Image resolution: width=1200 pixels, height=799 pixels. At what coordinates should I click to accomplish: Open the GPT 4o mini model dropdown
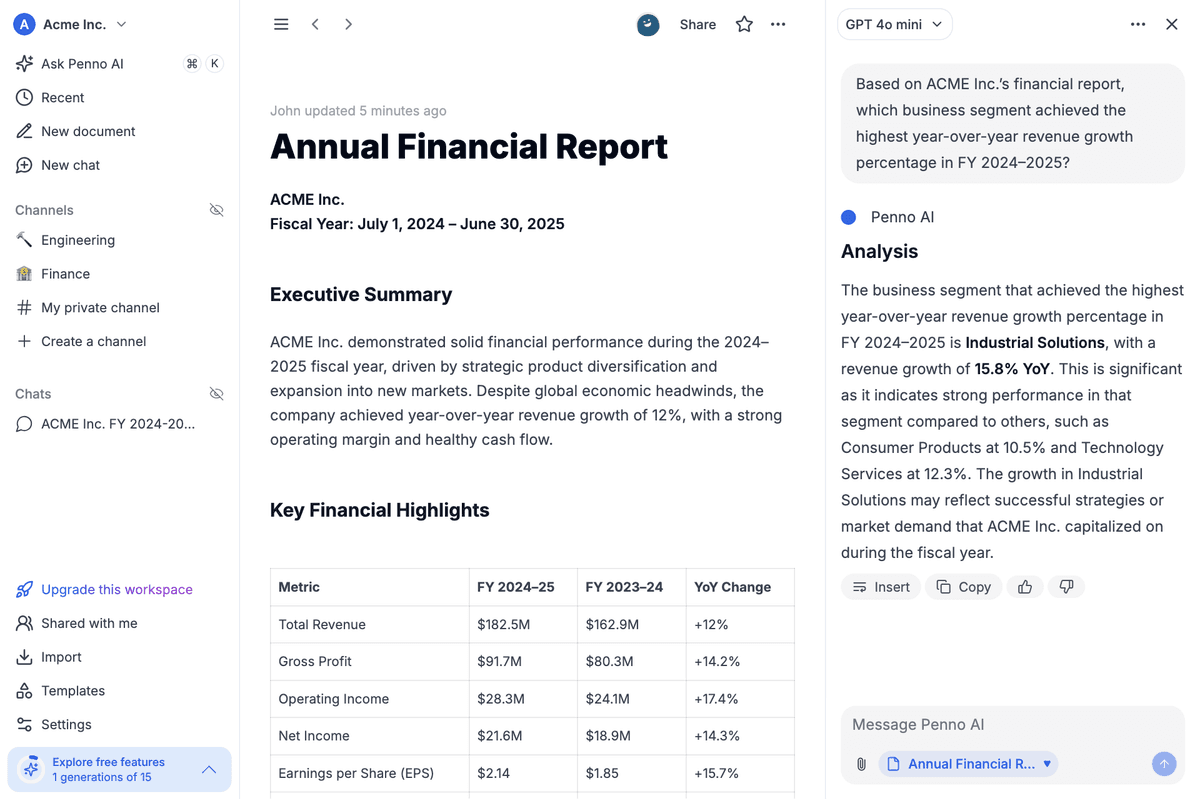[x=894, y=23]
